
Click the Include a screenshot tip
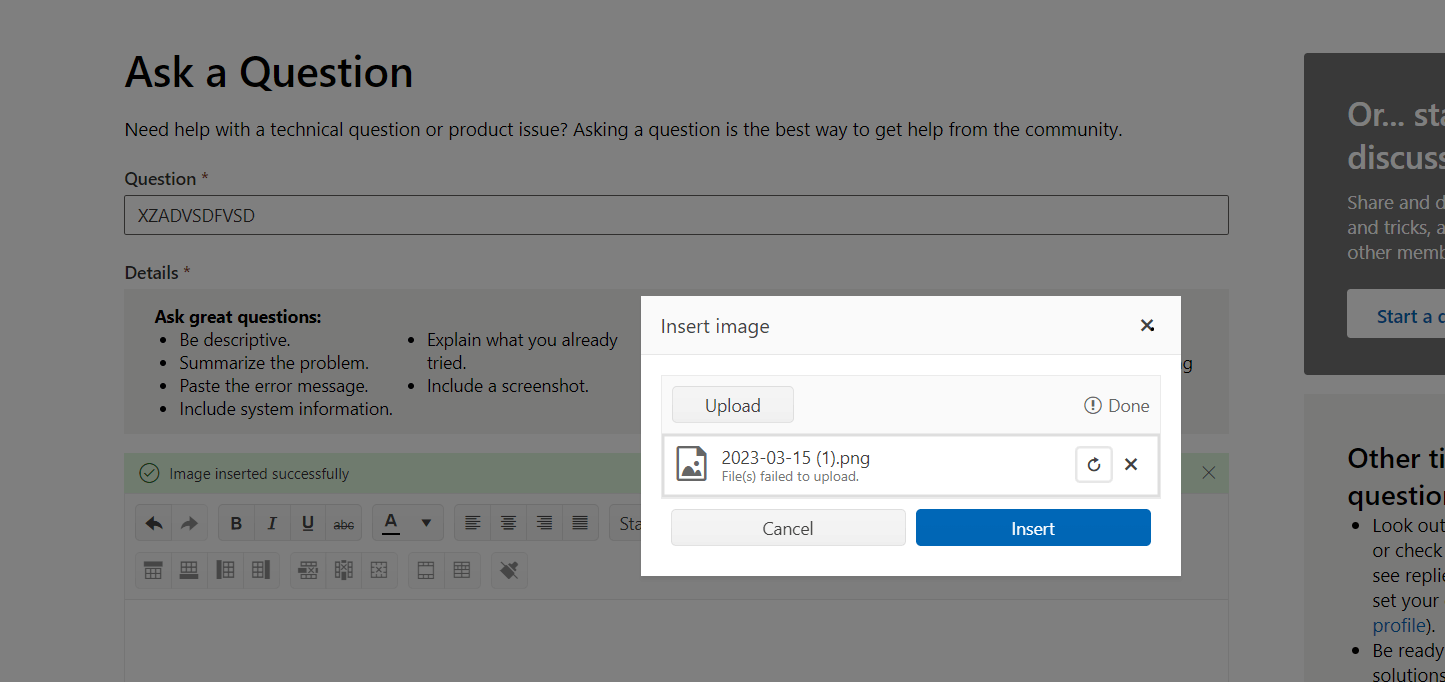(508, 386)
